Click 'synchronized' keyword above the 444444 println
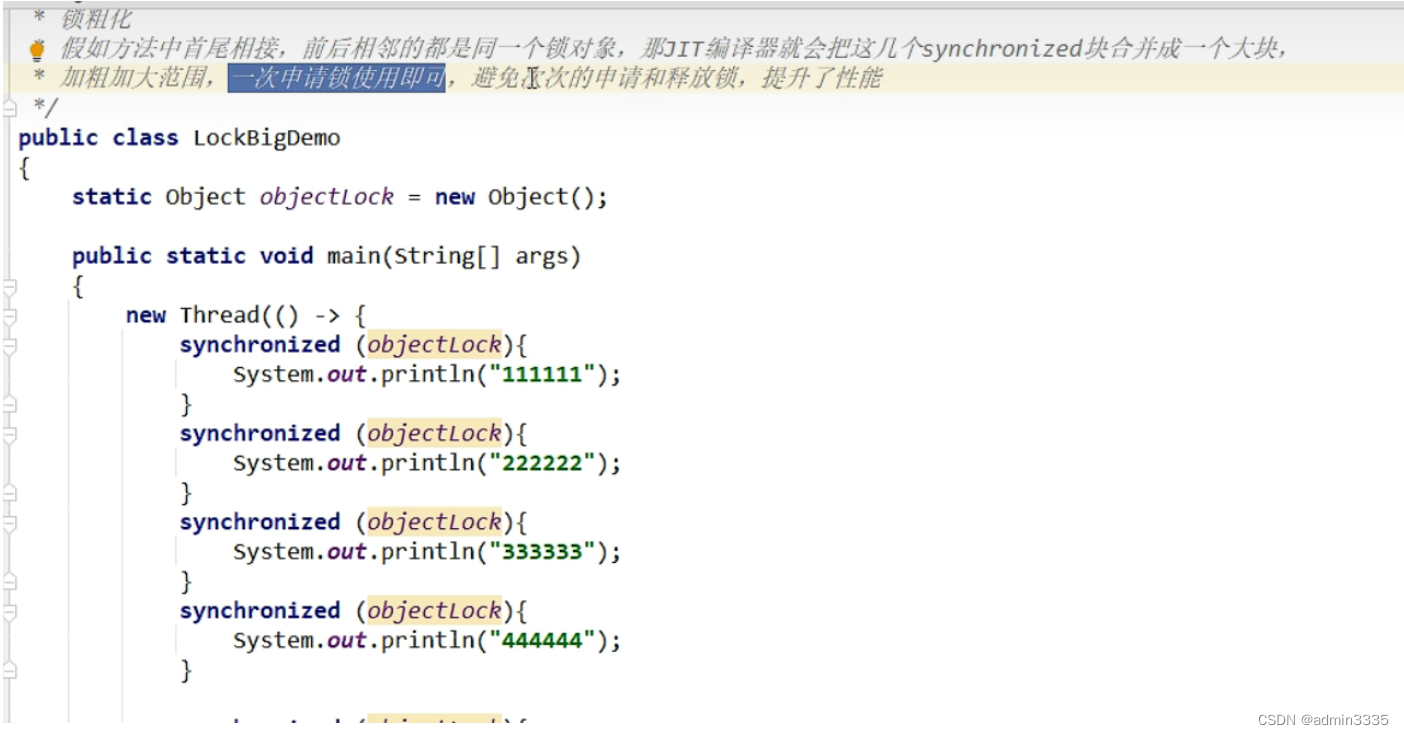Image resolution: width=1404 pixels, height=735 pixels. pos(260,611)
